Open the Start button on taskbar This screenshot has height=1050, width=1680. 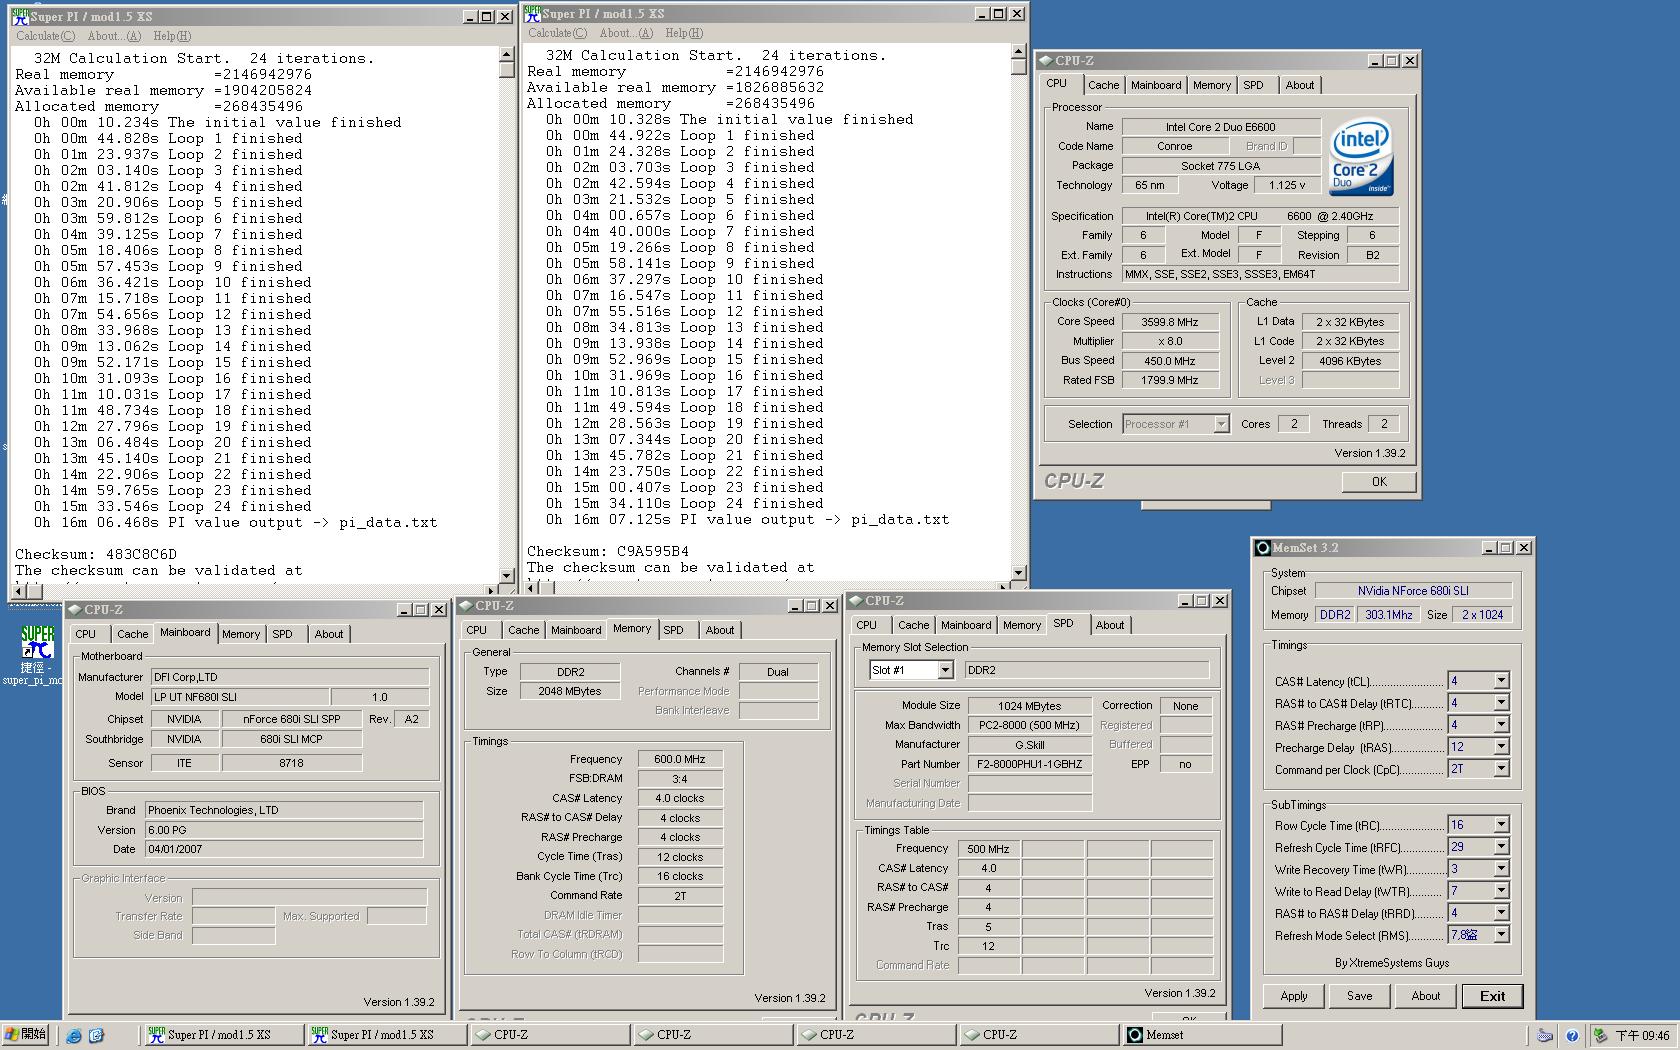[25, 1035]
